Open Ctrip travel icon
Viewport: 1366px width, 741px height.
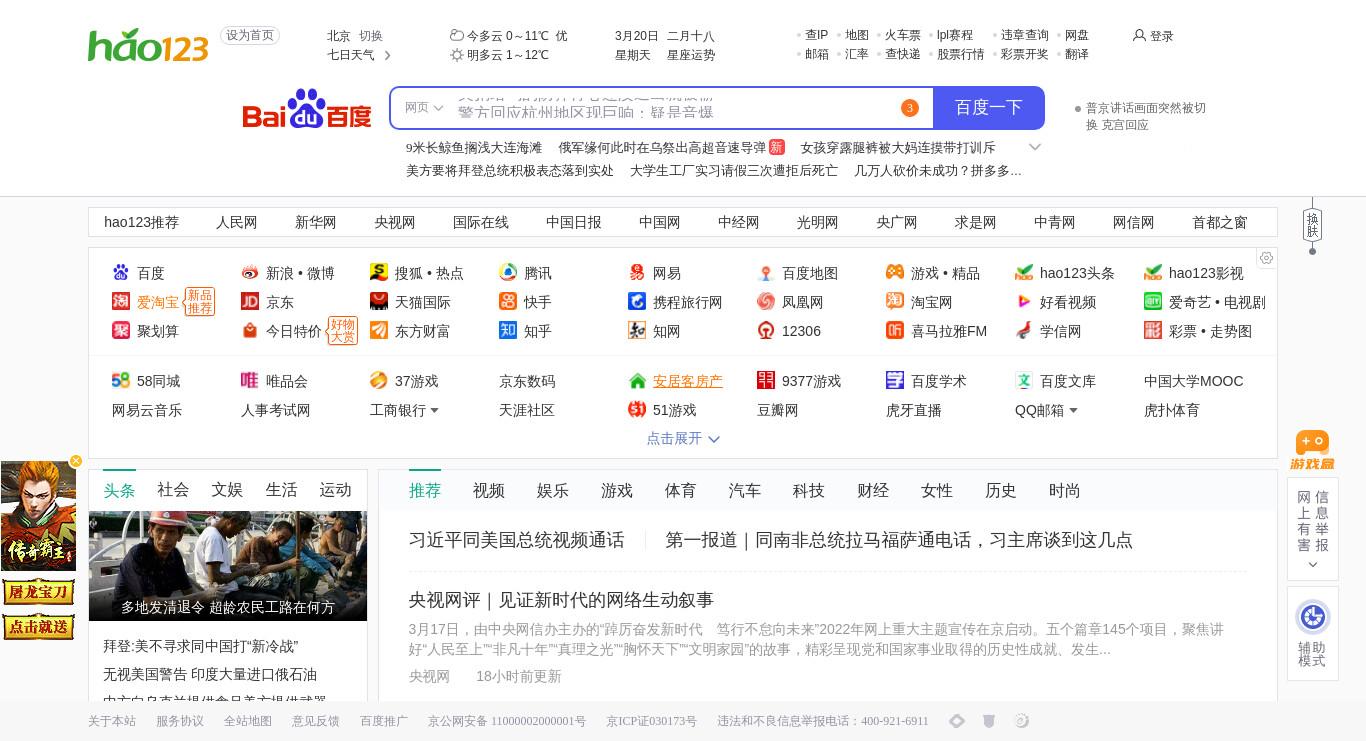coord(637,302)
